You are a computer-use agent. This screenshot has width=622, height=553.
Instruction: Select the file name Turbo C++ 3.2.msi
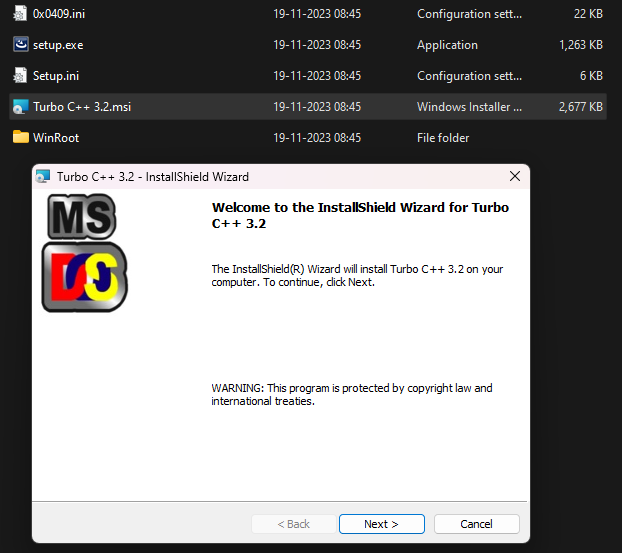point(82,107)
